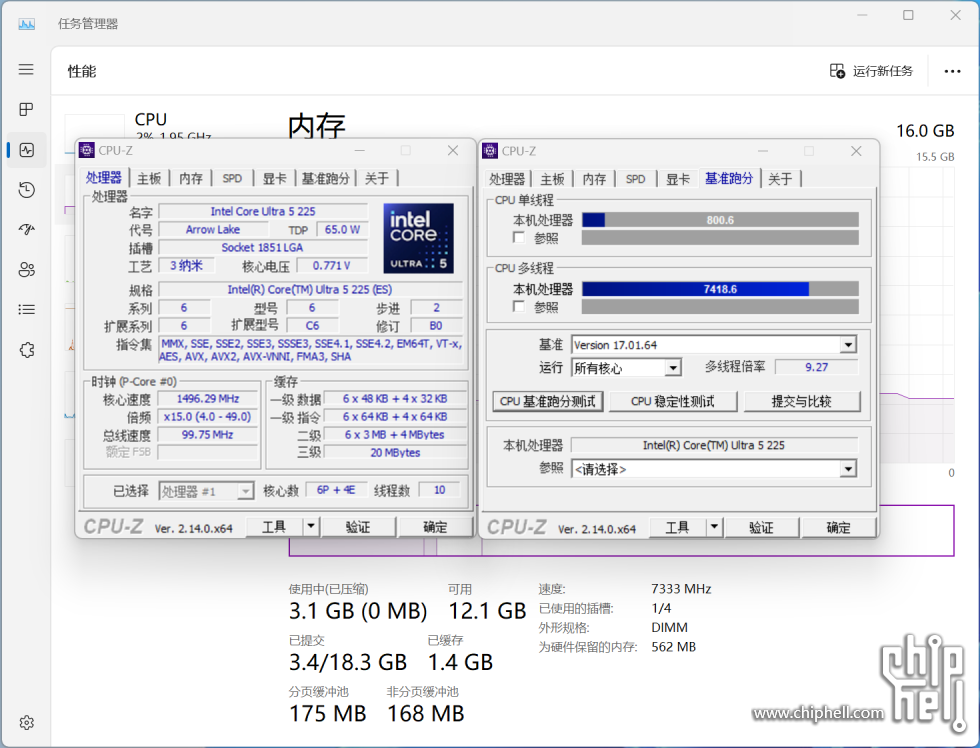
Task: Click the empty 参照 bar under CPU 多线程
Action: (x=720, y=307)
